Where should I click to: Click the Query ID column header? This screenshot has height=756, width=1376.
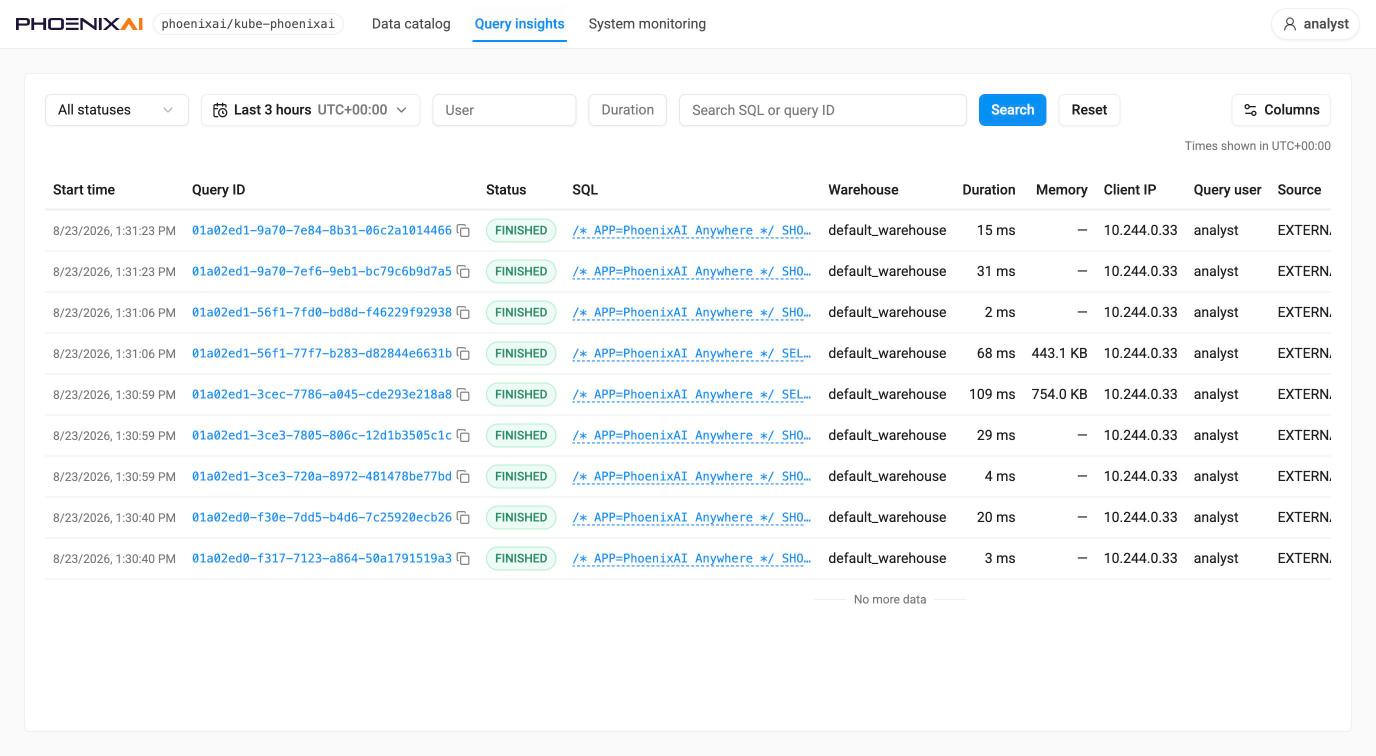point(218,190)
